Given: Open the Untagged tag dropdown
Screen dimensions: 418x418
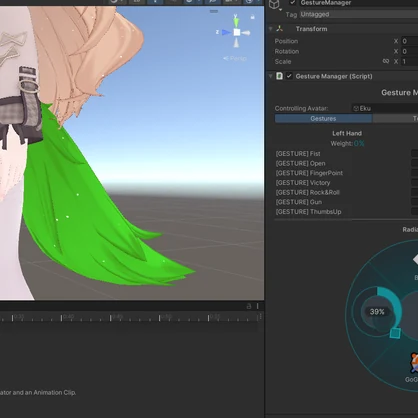Looking at the screenshot, I should [359, 14].
